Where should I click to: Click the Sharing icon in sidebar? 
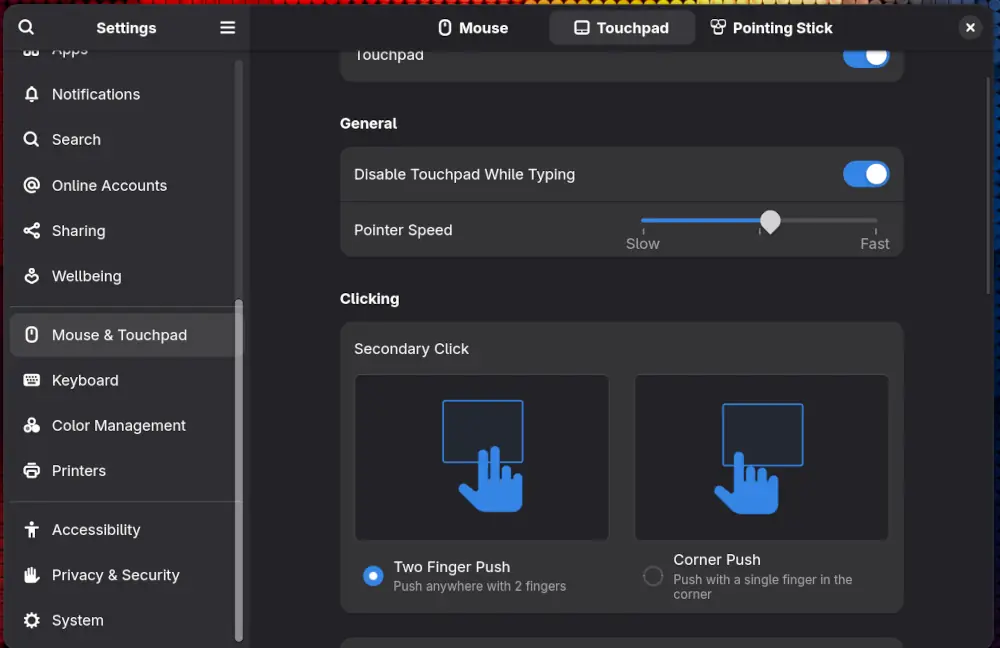(x=31, y=231)
